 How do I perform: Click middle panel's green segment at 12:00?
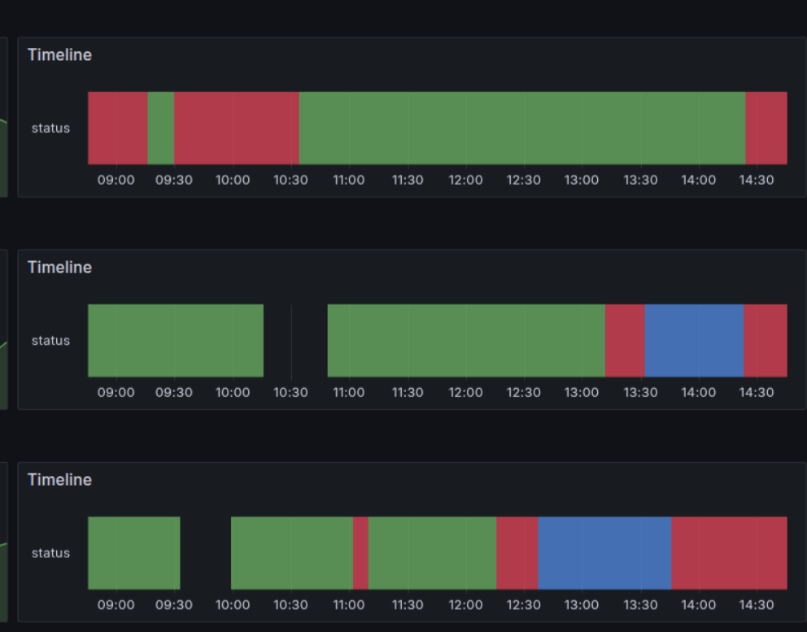466,341
